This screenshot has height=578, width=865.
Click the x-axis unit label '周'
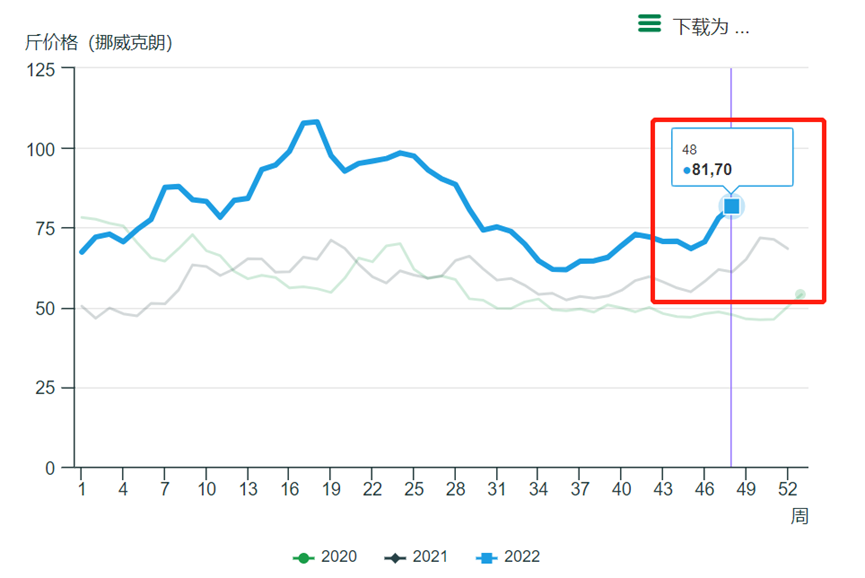click(x=800, y=517)
